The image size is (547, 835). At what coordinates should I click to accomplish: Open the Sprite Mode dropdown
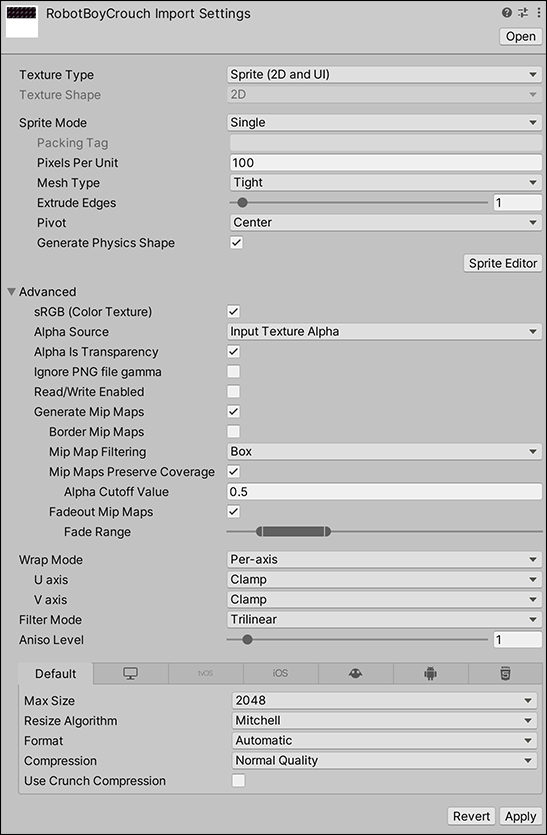(384, 122)
